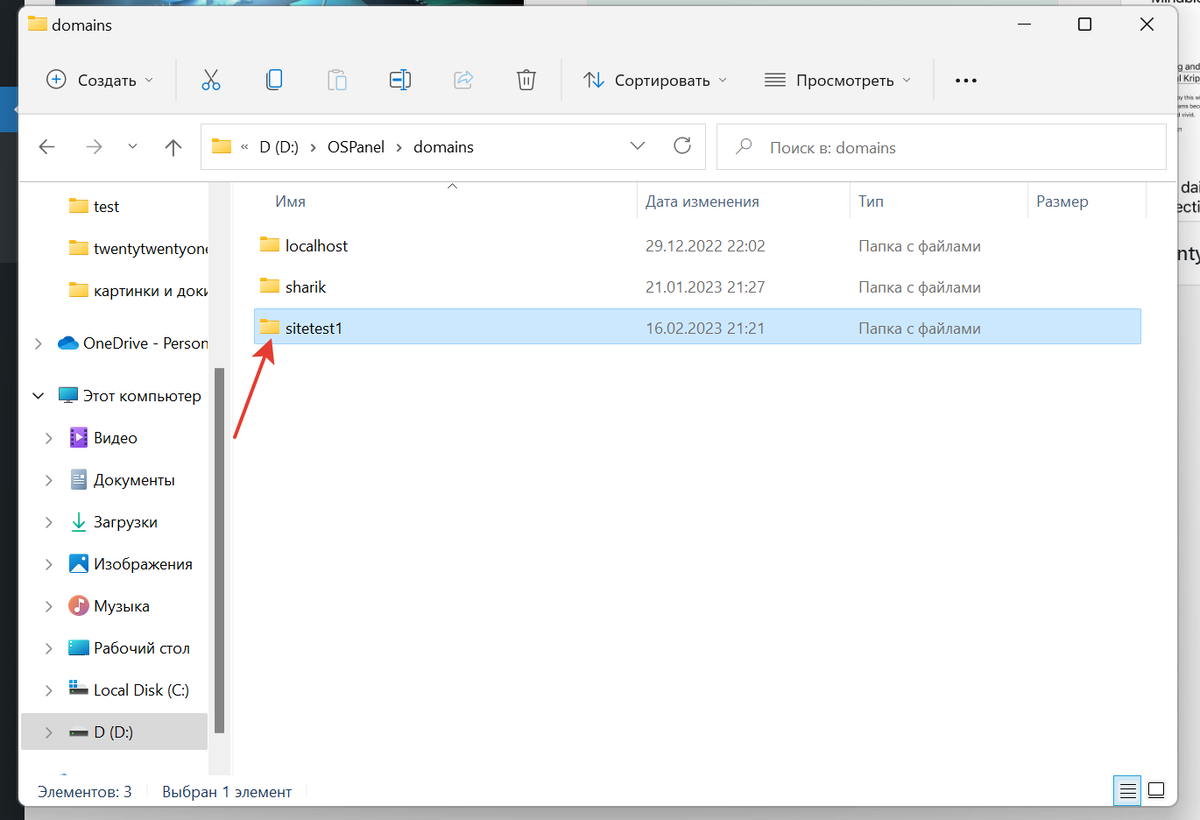
Task: Select D (D:) drive in sidebar
Action: (x=113, y=732)
